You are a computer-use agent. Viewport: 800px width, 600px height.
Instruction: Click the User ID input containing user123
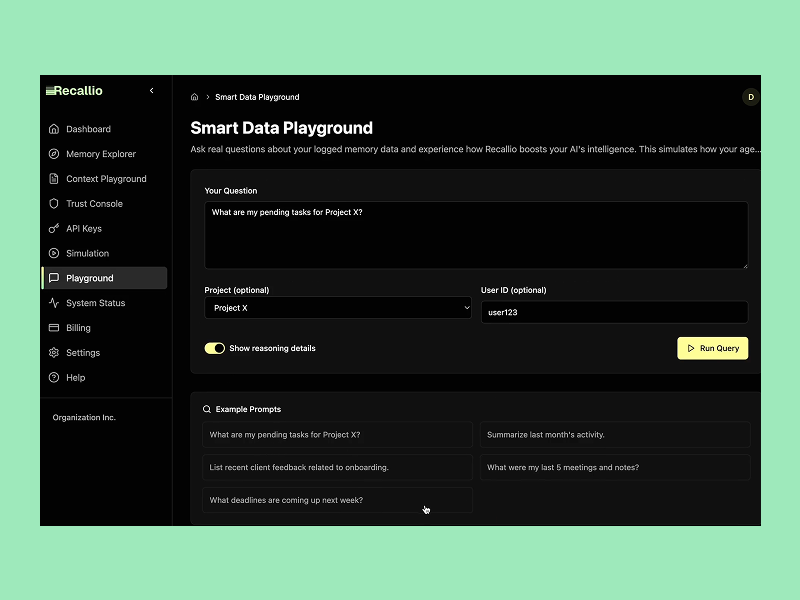click(614, 312)
